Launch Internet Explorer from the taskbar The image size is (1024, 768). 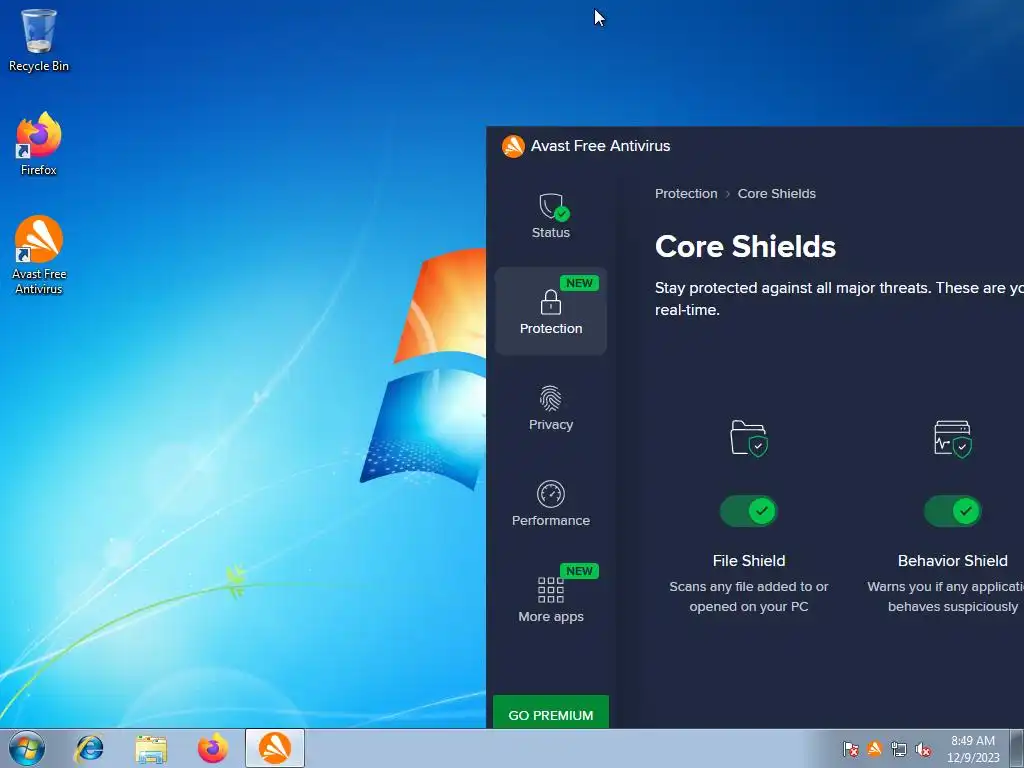click(89, 748)
